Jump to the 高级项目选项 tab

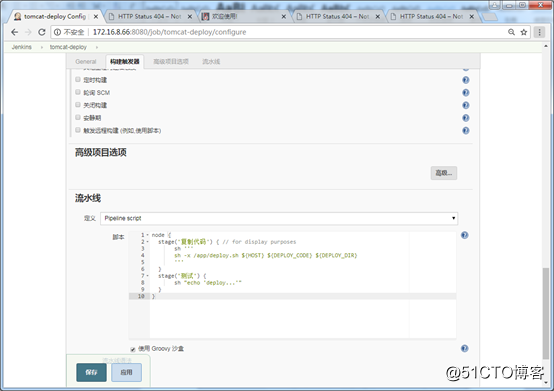tap(171, 61)
